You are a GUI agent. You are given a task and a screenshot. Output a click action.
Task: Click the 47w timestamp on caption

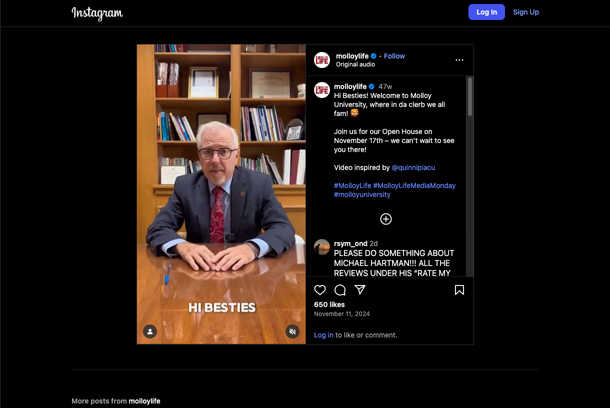(x=385, y=86)
